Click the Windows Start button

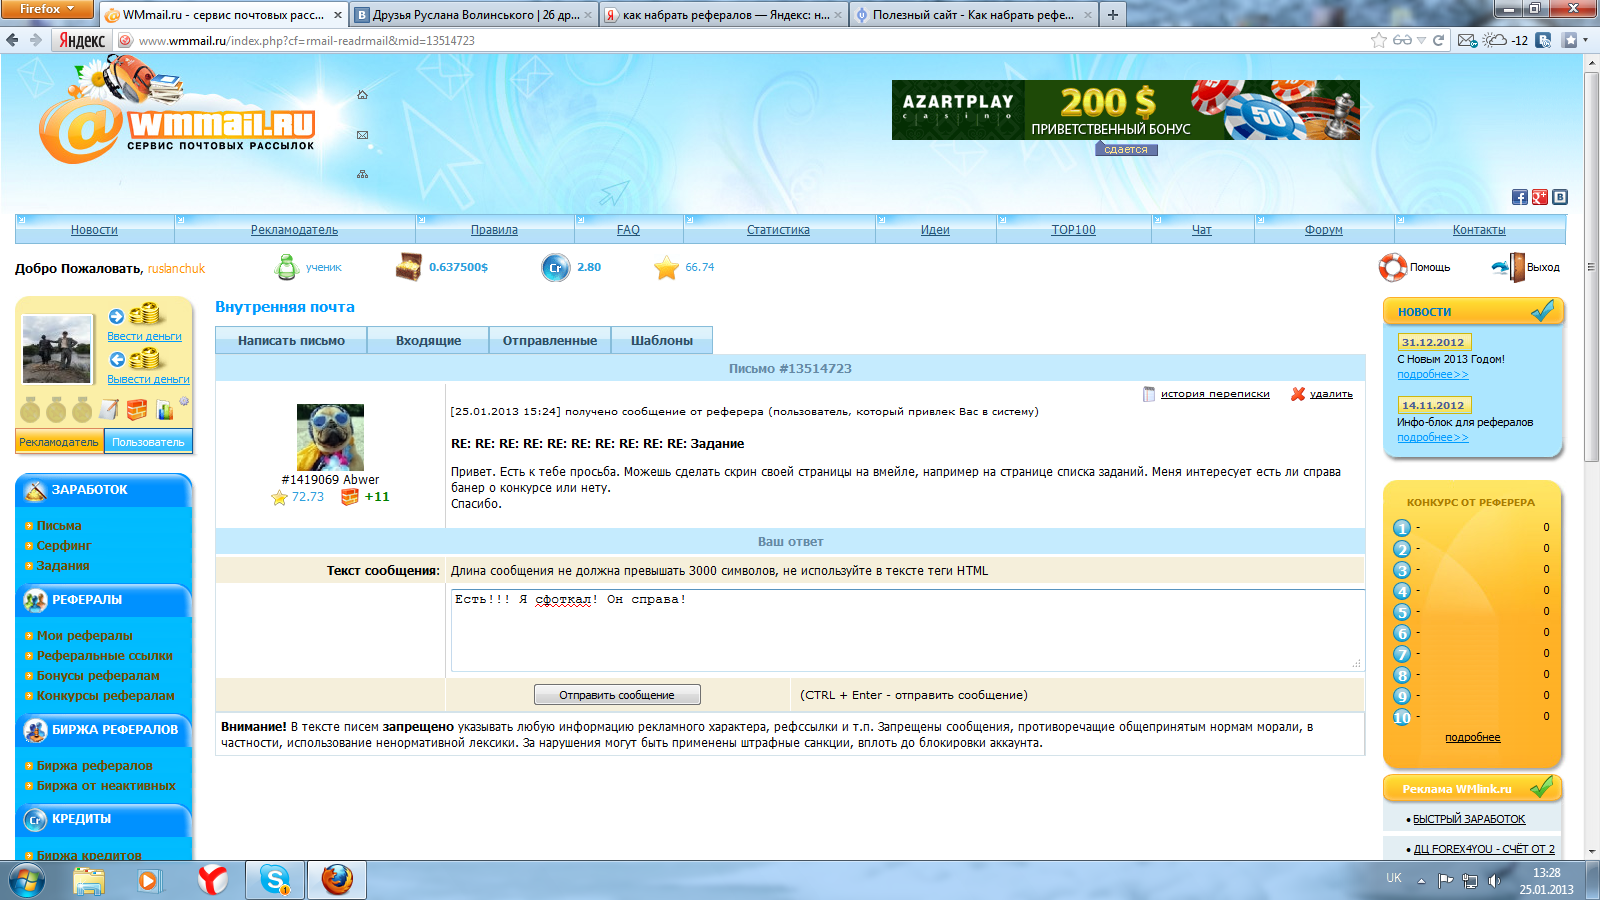pyautogui.click(x=27, y=880)
